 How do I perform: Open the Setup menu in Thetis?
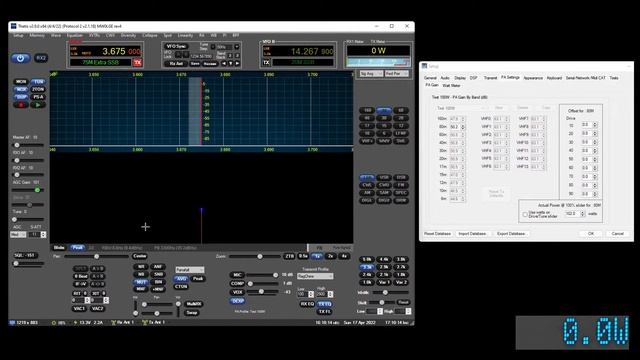coord(18,36)
